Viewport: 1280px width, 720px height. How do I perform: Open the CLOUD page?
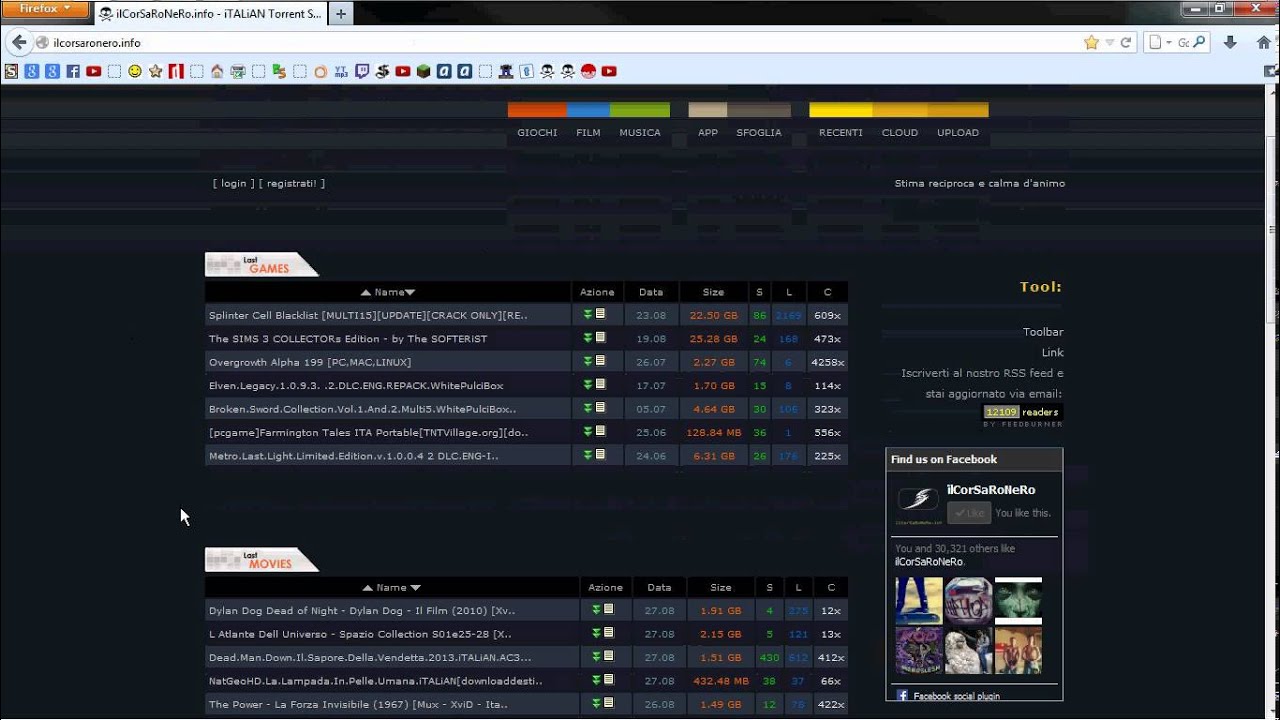[x=900, y=132]
